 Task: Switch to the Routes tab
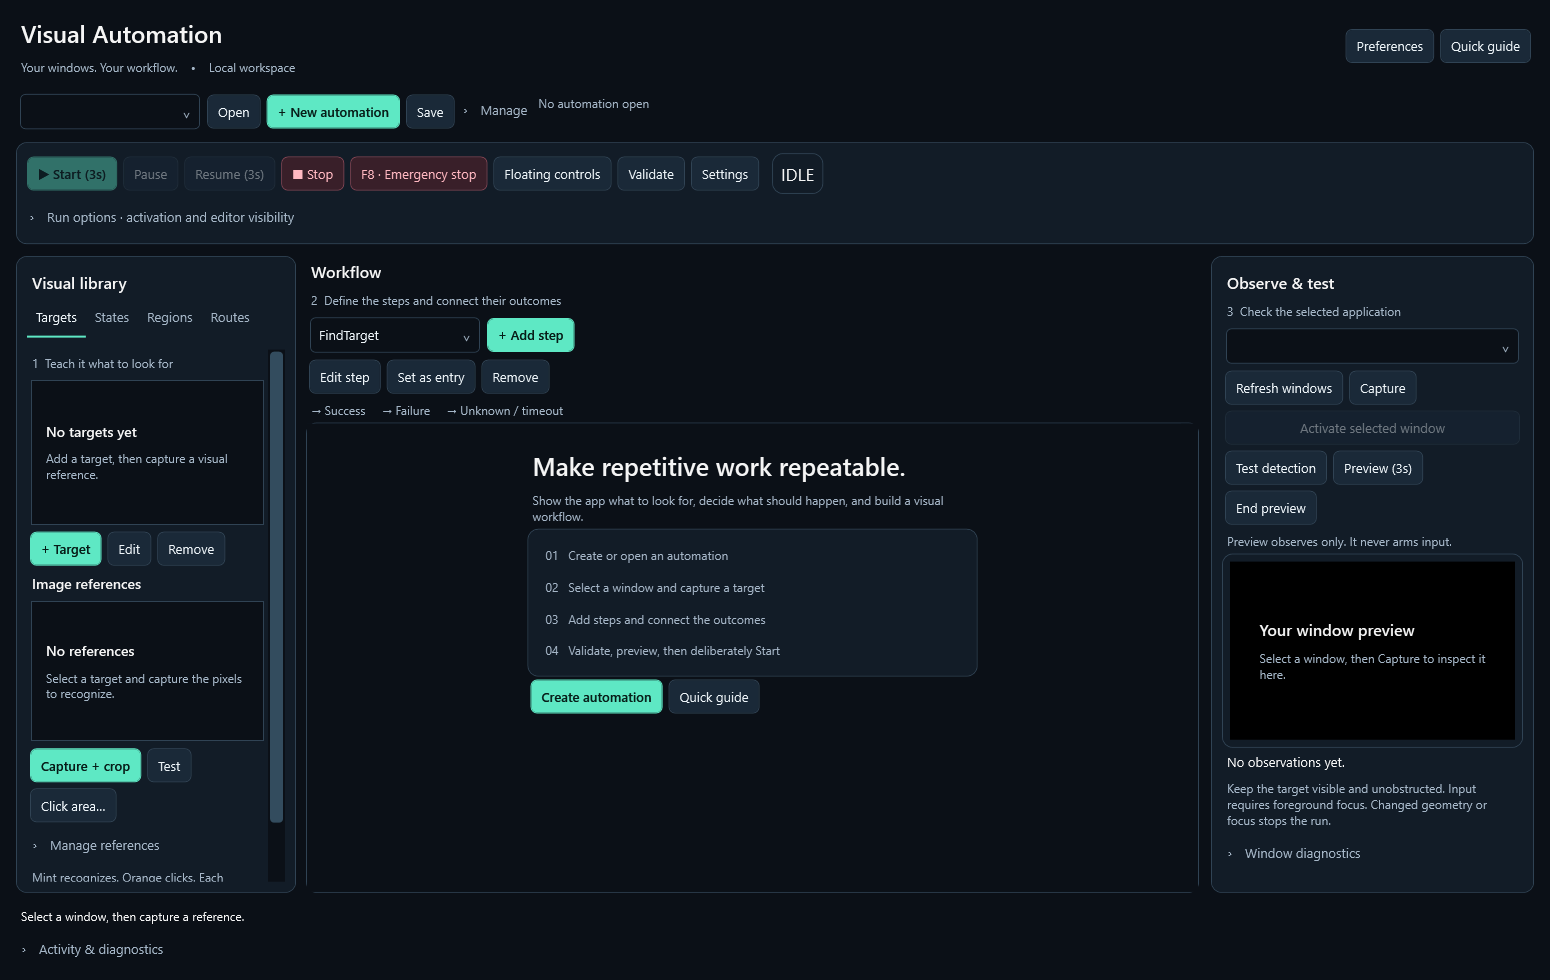230,318
